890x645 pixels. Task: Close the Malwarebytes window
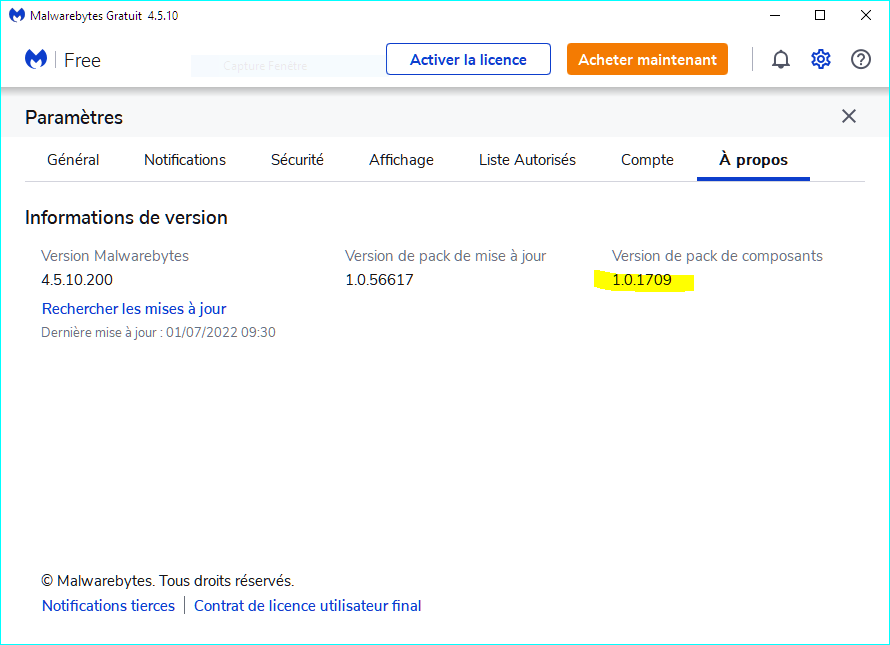(x=866, y=15)
